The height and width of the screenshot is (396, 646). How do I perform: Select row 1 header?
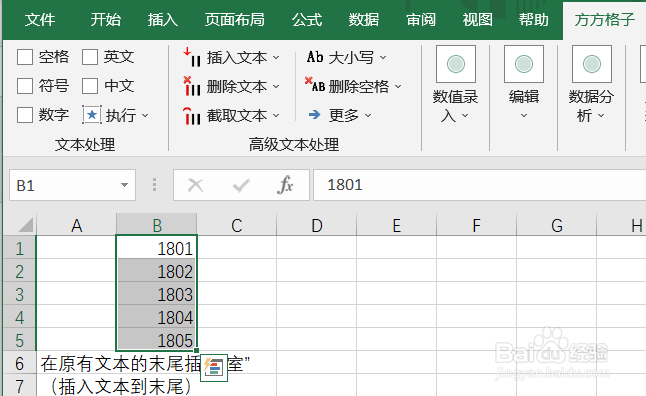[19, 248]
